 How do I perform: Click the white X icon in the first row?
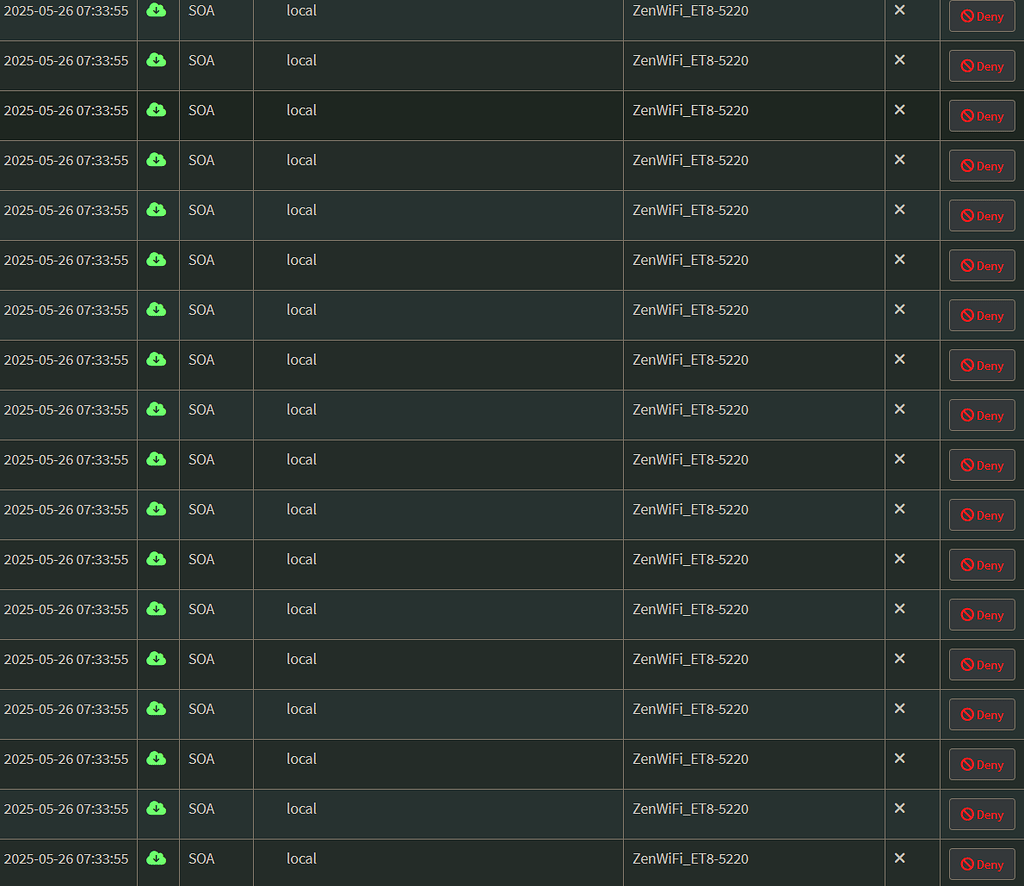point(899,10)
